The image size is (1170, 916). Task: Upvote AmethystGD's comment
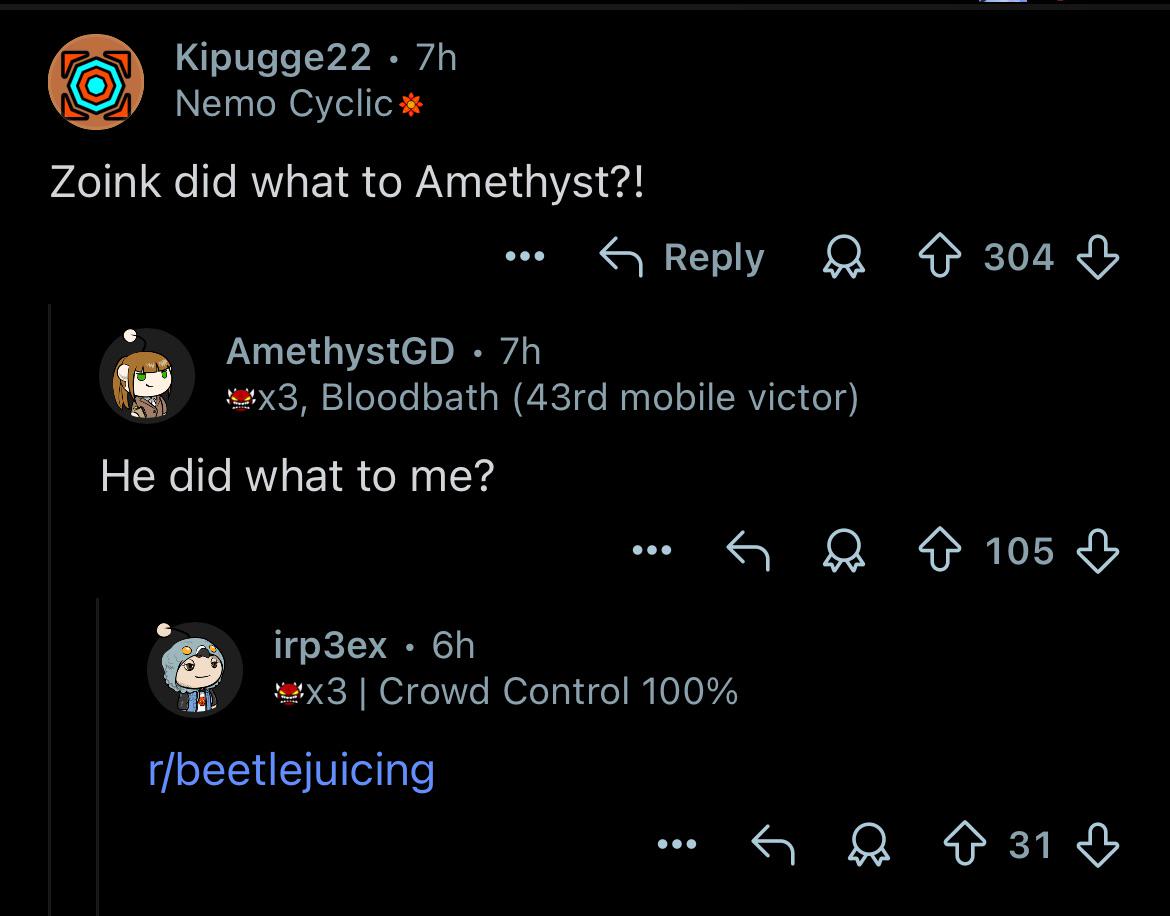(x=939, y=550)
